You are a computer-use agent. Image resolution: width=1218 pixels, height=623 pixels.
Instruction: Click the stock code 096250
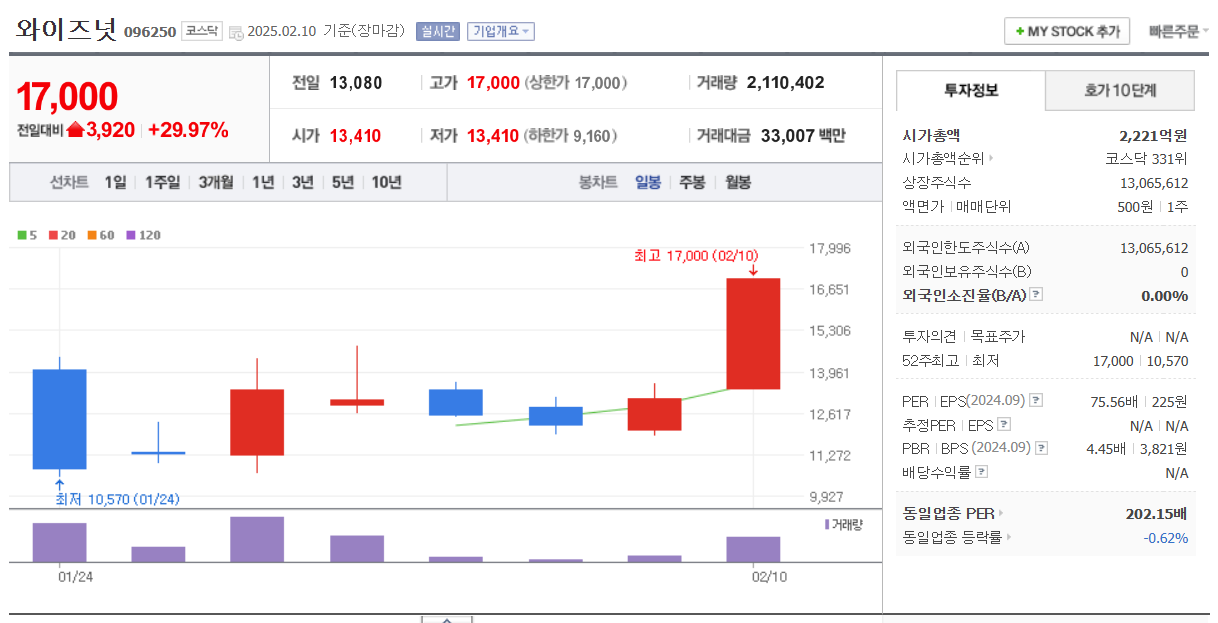[x=150, y=32]
